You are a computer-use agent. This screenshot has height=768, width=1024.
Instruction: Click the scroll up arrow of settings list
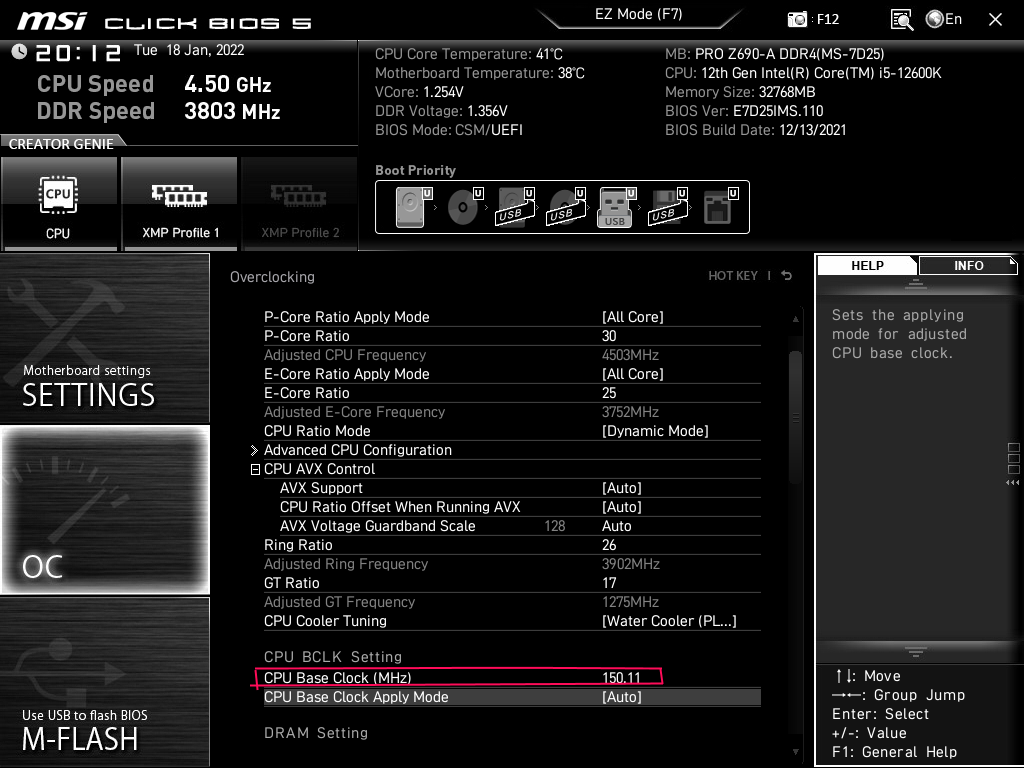click(x=795, y=319)
